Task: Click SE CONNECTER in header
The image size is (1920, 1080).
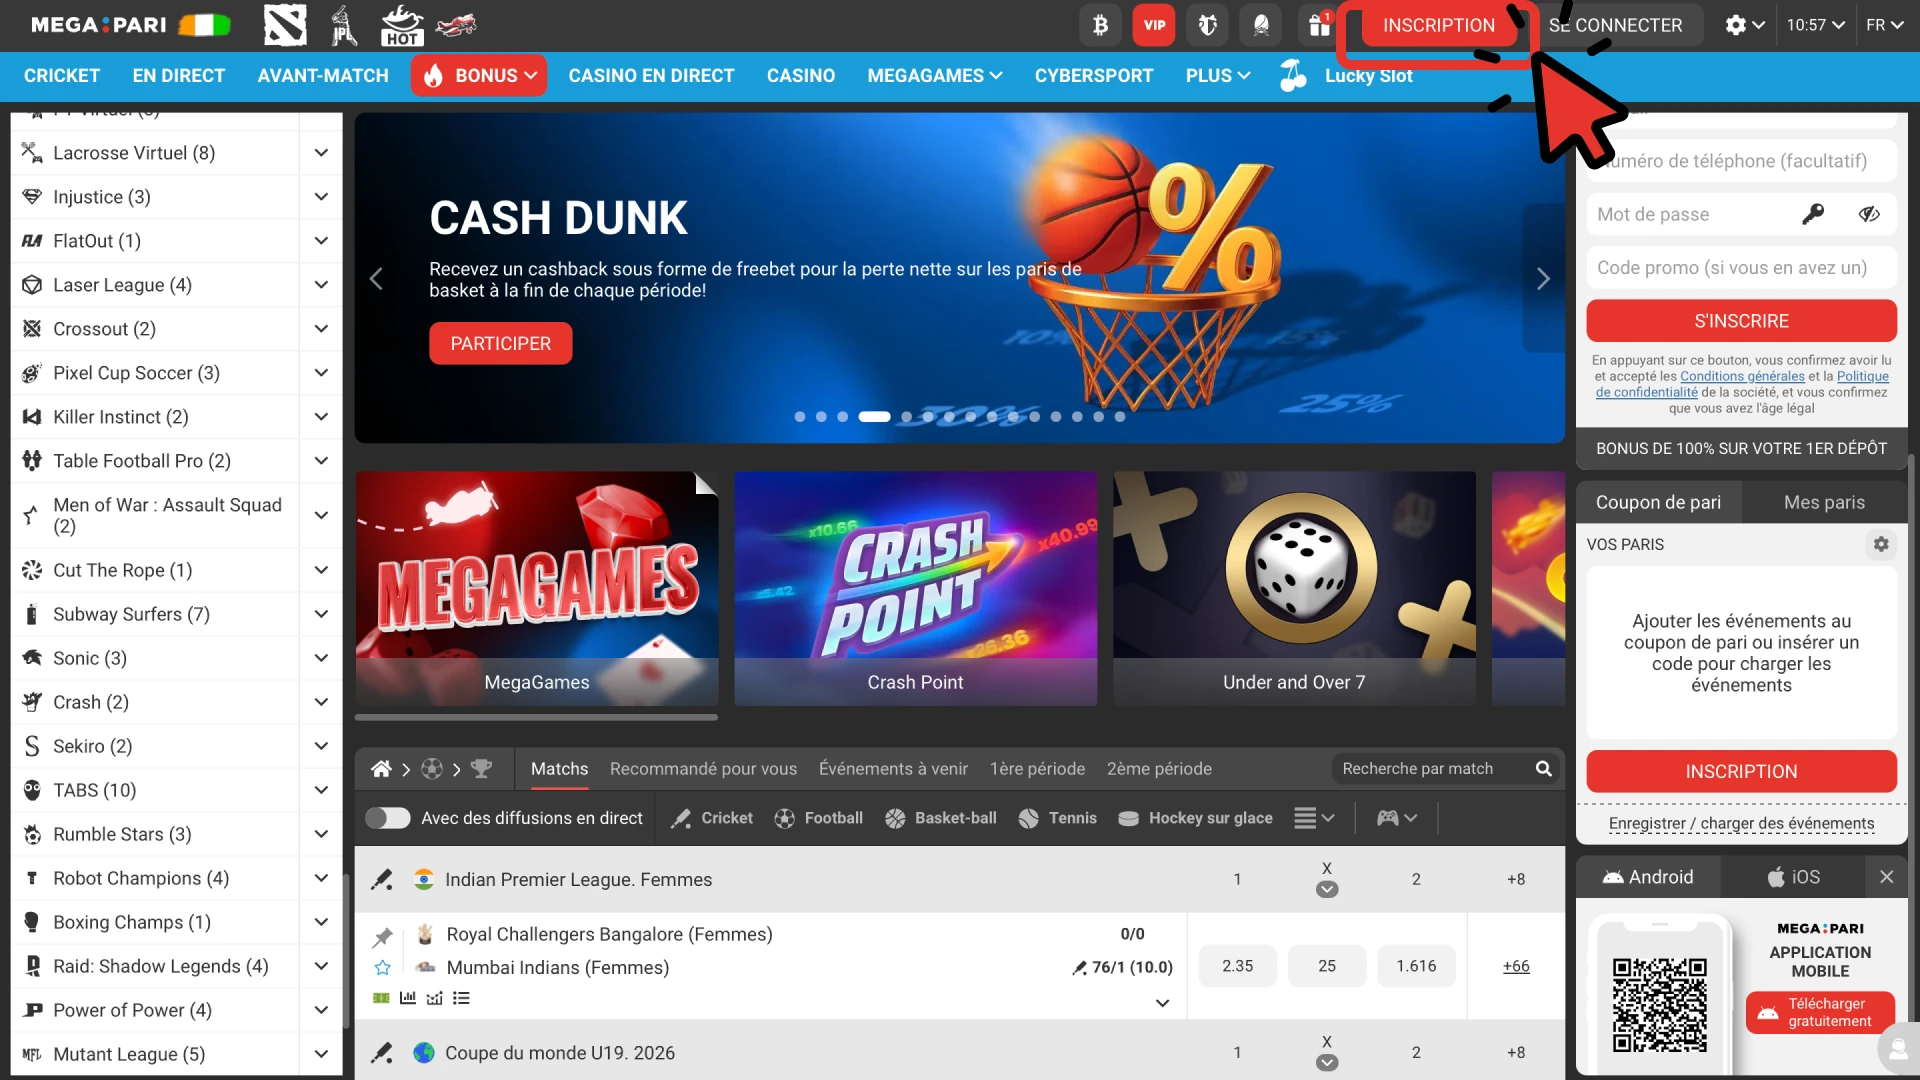Action: point(1615,25)
